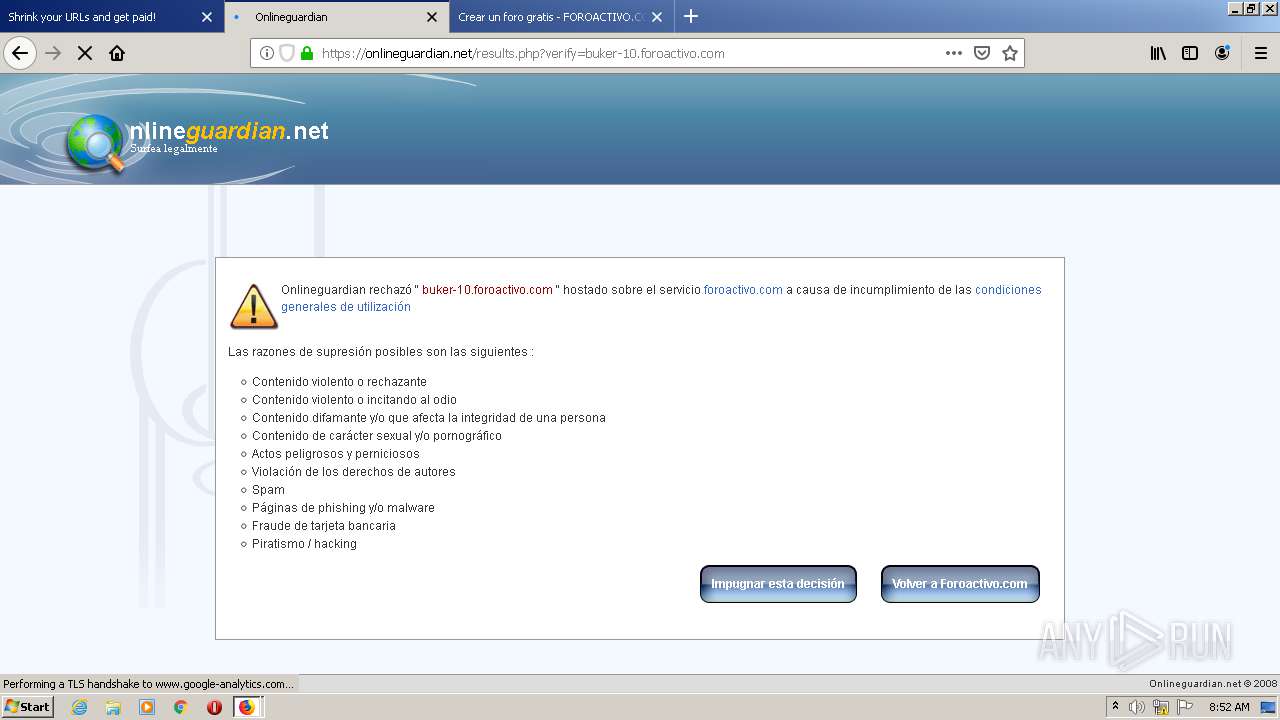This screenshot has width=1280, height=720.
Task: Open the Firefox hamburger menu
Action: click(x=1261, y=53)
